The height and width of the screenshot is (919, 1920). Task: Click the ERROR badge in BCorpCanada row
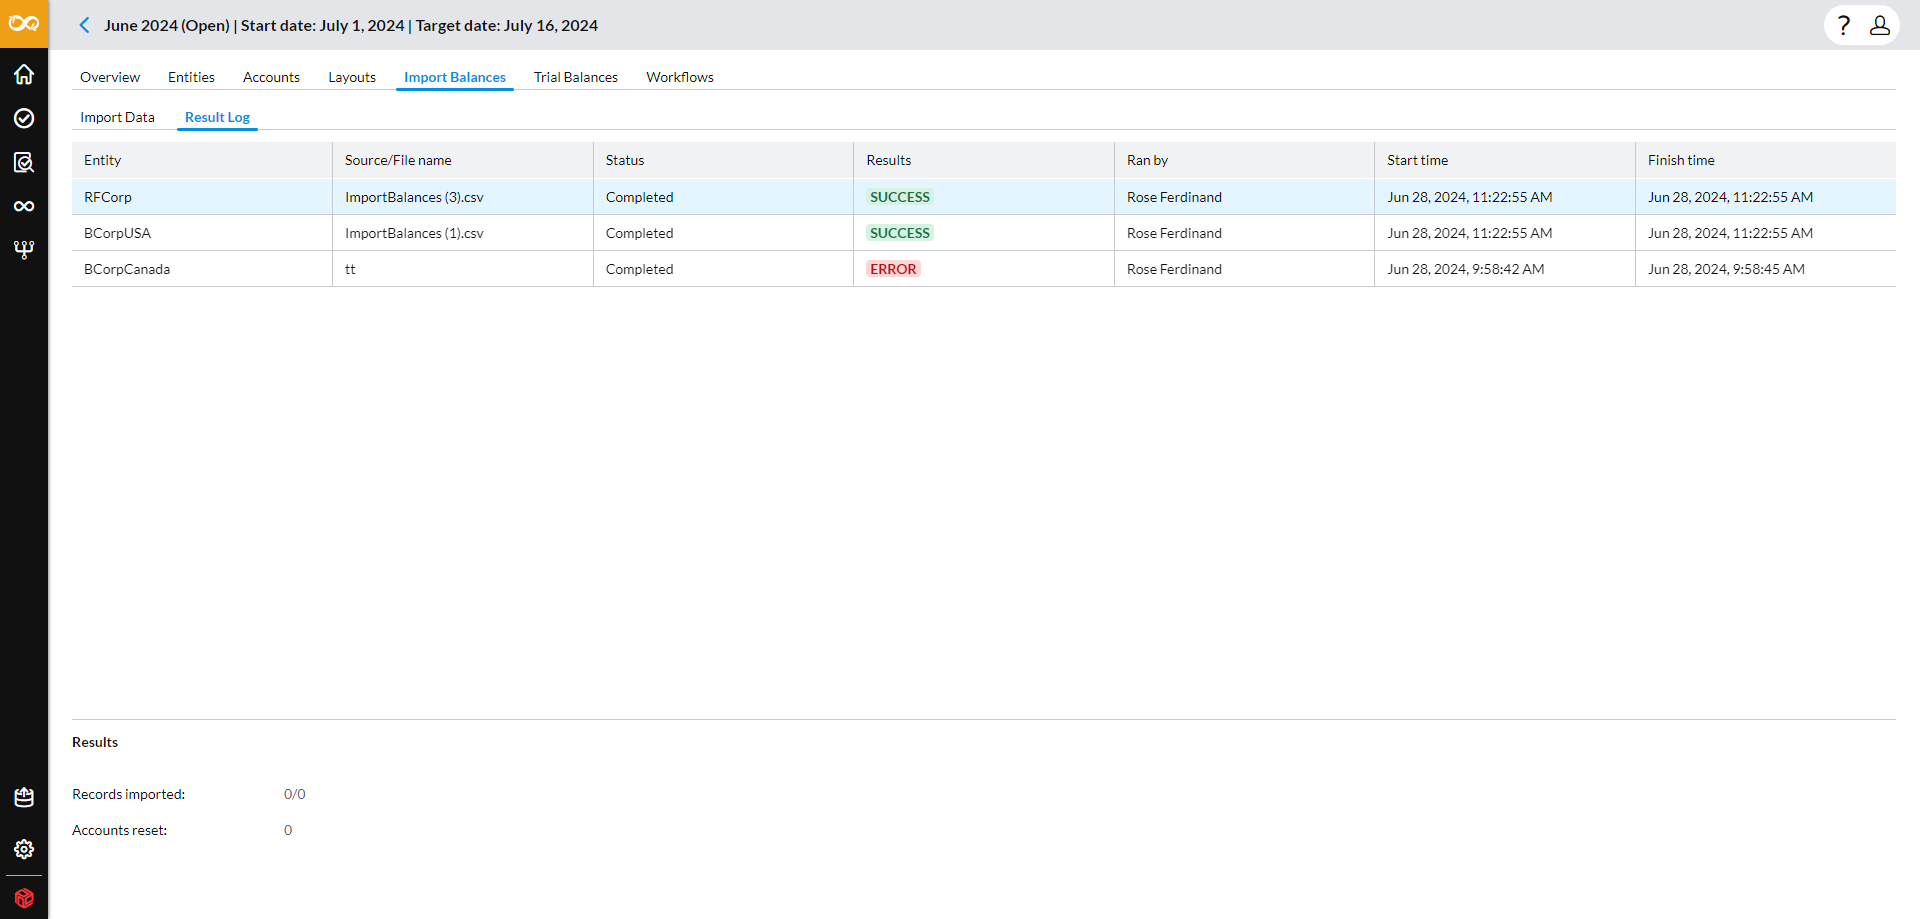tap(893, 269)
